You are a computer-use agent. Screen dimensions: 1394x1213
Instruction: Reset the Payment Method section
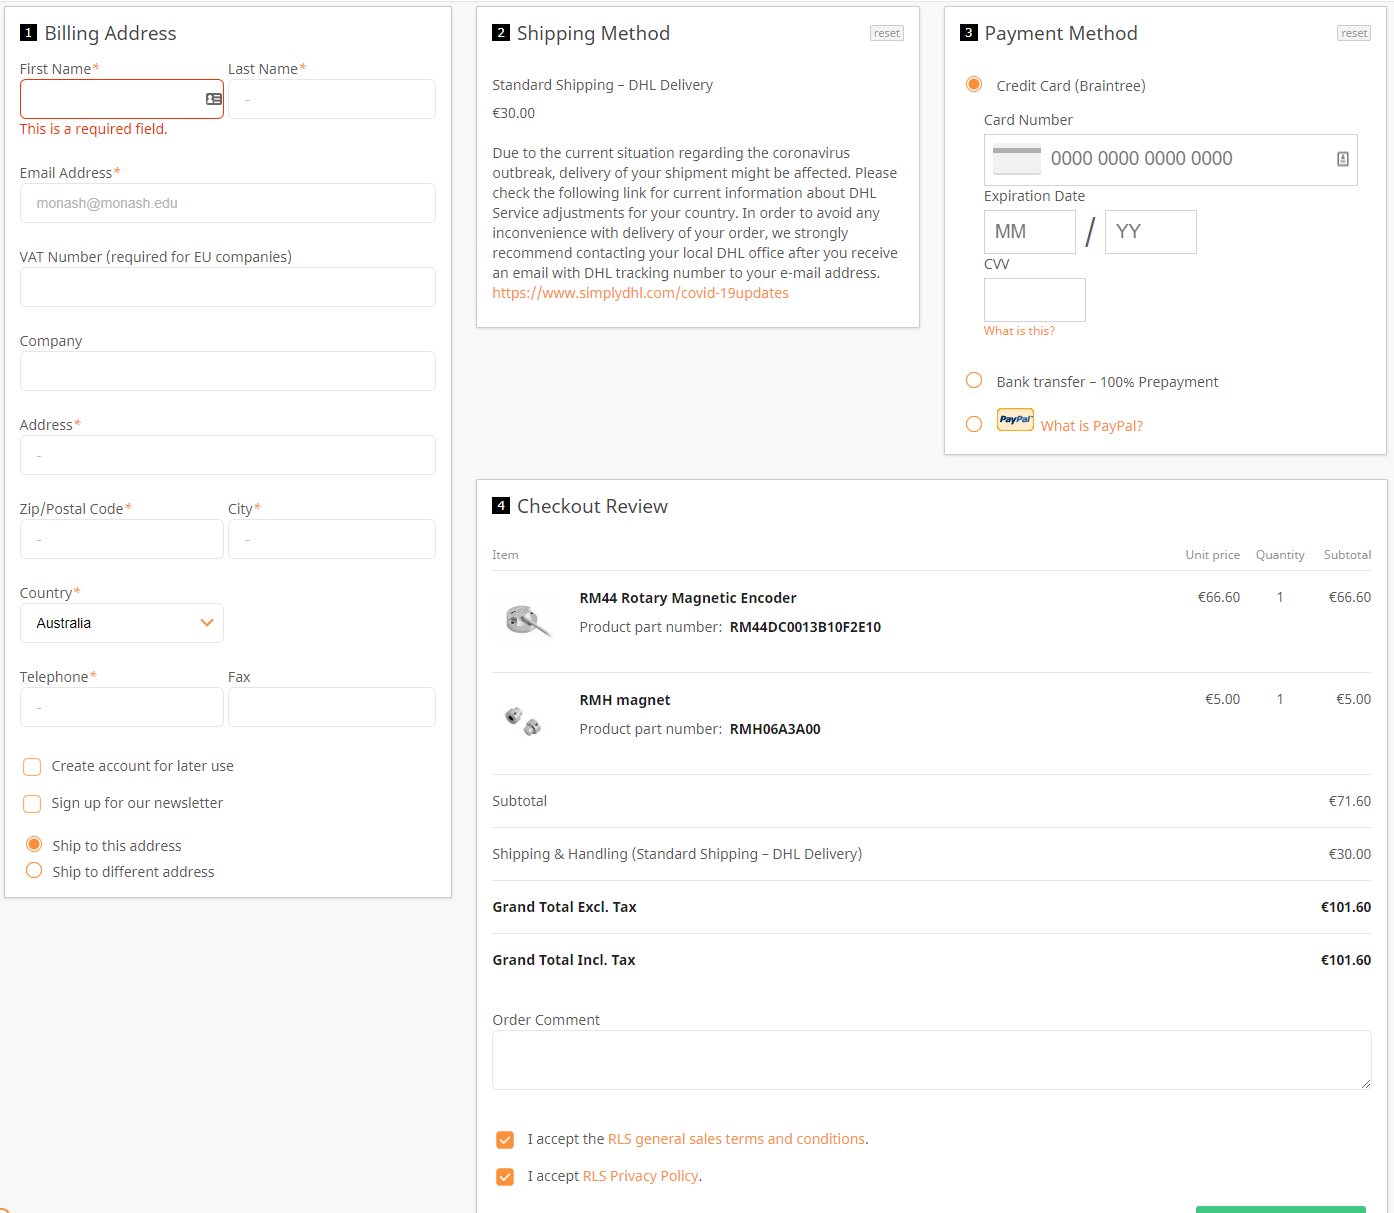click(1354, 33)
